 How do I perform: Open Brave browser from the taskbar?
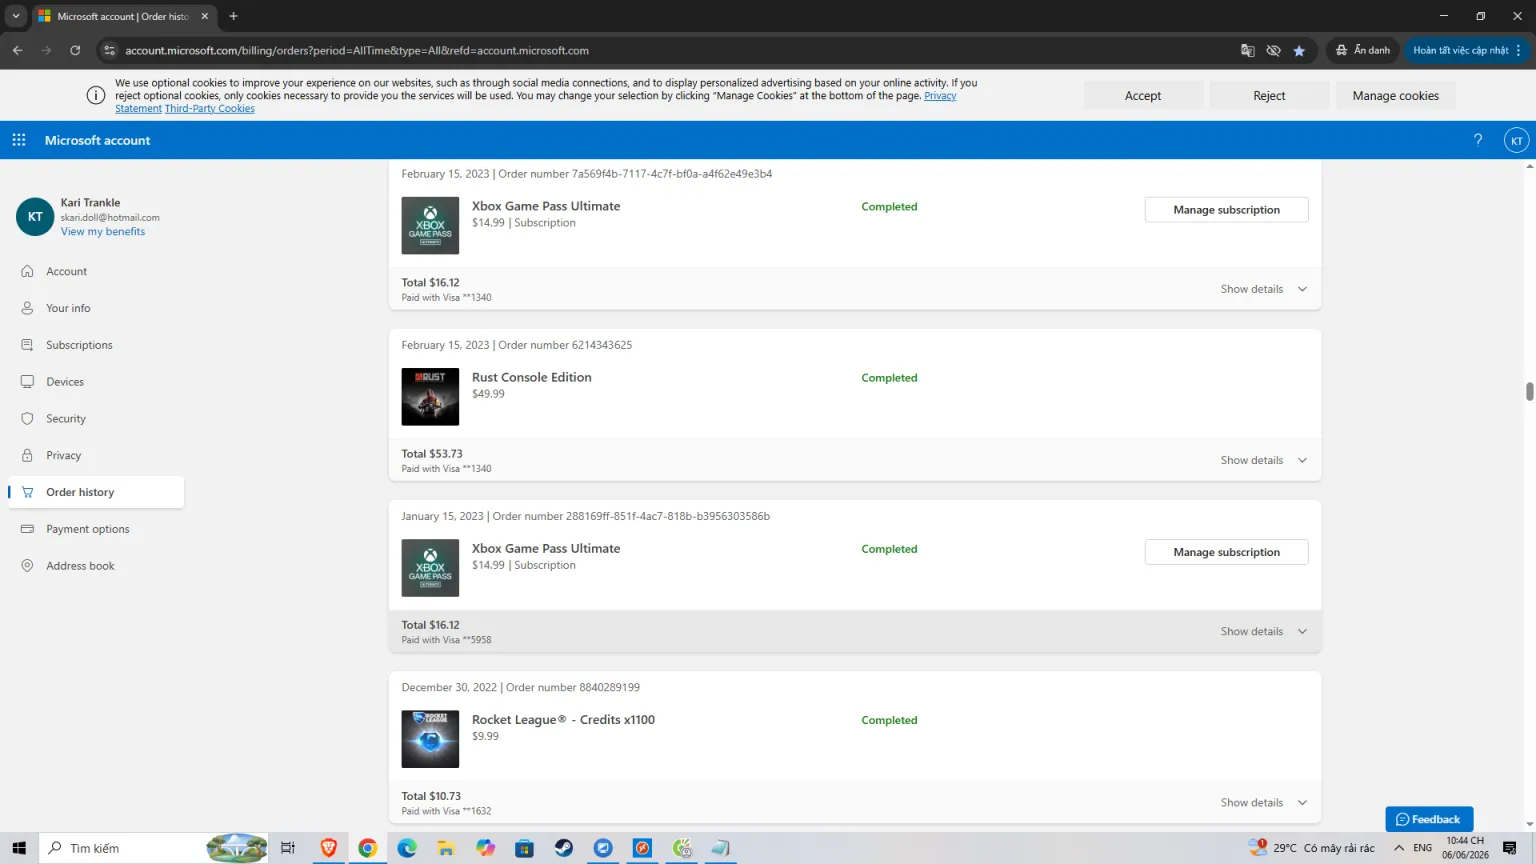click(328, 848)
